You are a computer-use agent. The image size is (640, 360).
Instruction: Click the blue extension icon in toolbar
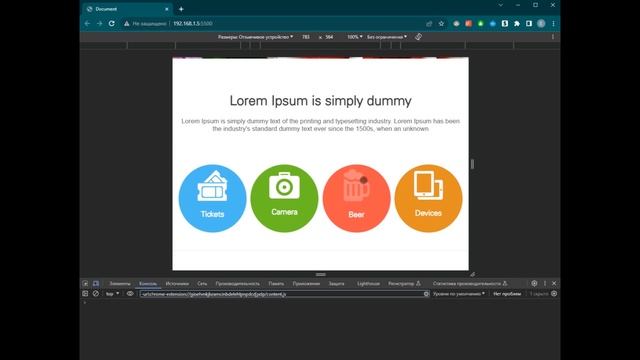click(493, 24)
